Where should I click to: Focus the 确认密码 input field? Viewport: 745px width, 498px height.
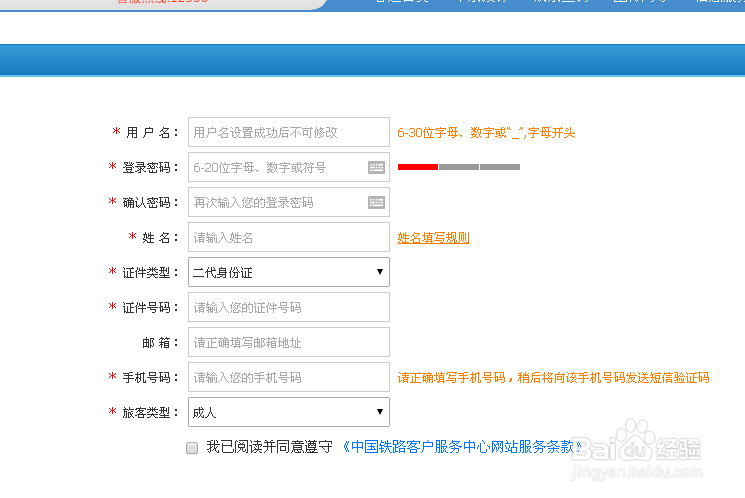pos(278,202)
